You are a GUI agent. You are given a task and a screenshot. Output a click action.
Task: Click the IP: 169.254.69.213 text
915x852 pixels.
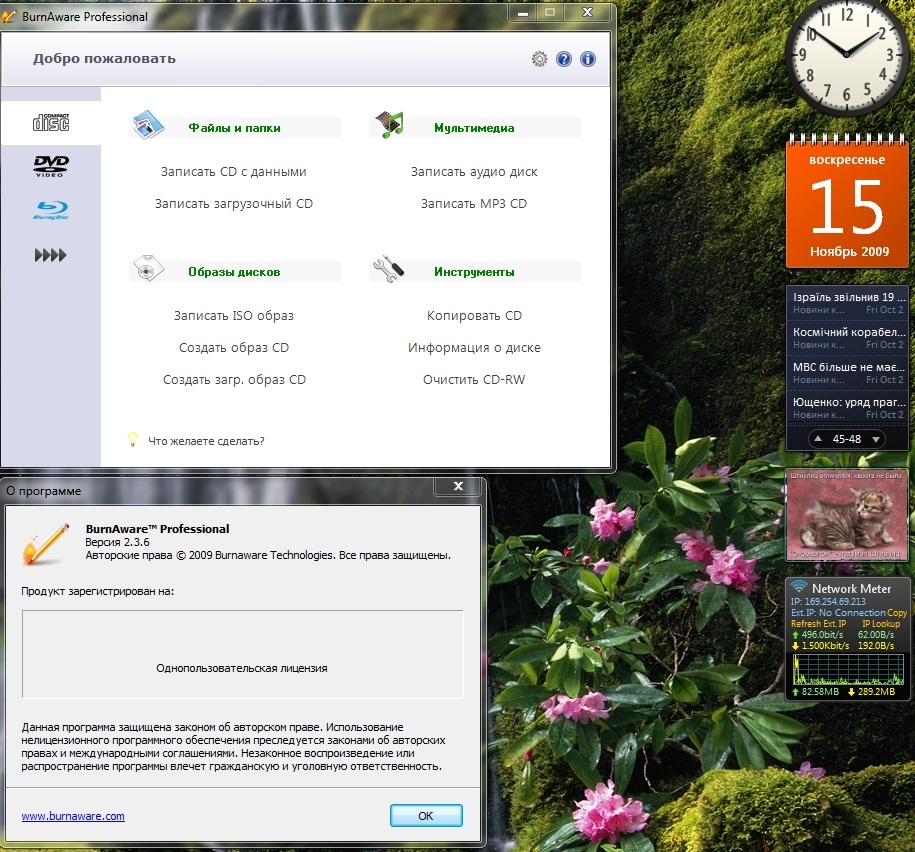828,602
